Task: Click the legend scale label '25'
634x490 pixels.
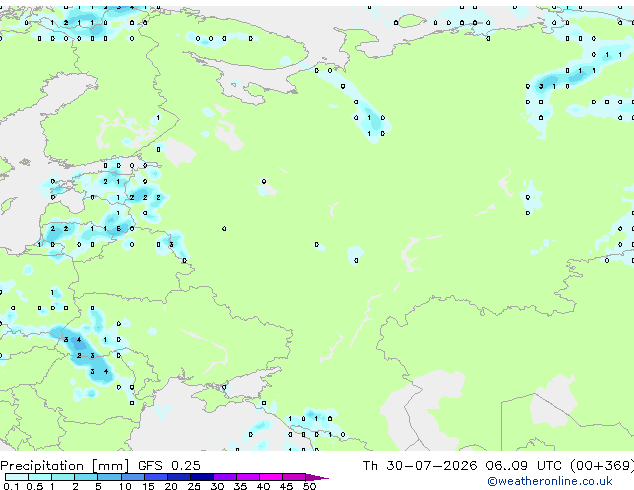Action: tap(194, 486)
